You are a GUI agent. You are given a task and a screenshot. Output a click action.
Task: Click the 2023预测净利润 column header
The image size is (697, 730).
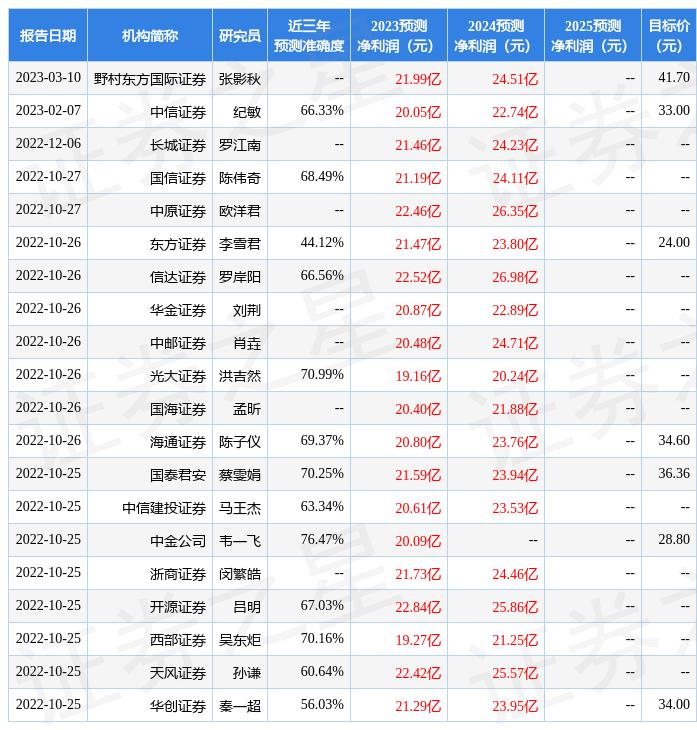(399, 35)
